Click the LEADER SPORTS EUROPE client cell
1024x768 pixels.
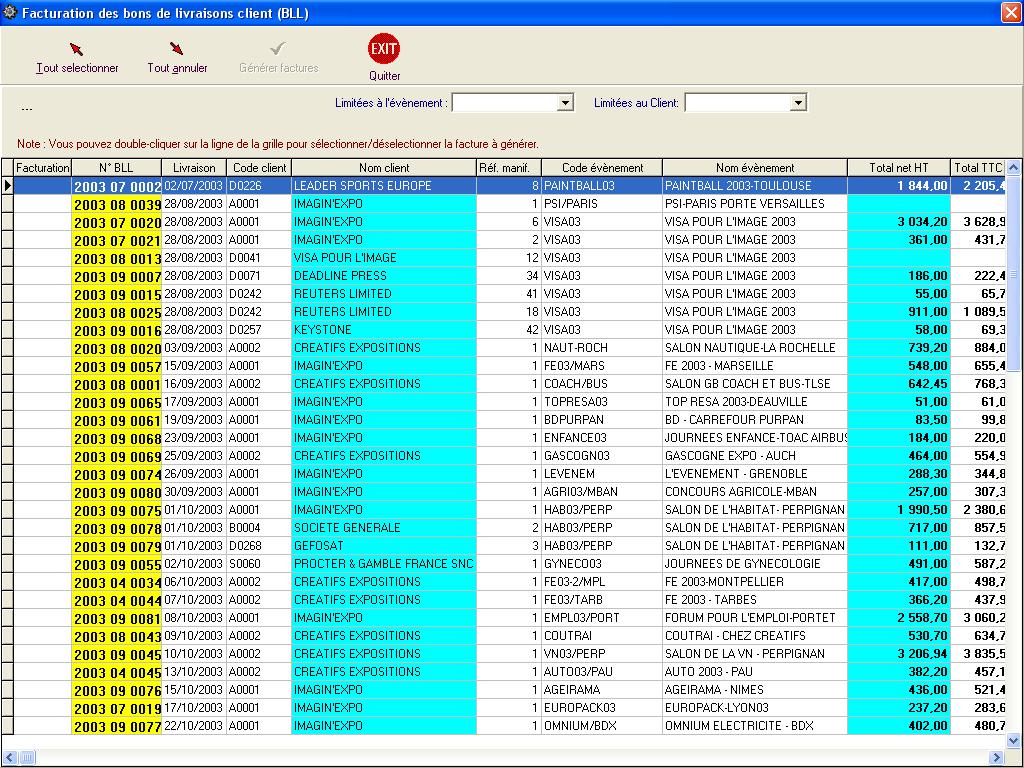pyautogui.click(x=384, y=185)
